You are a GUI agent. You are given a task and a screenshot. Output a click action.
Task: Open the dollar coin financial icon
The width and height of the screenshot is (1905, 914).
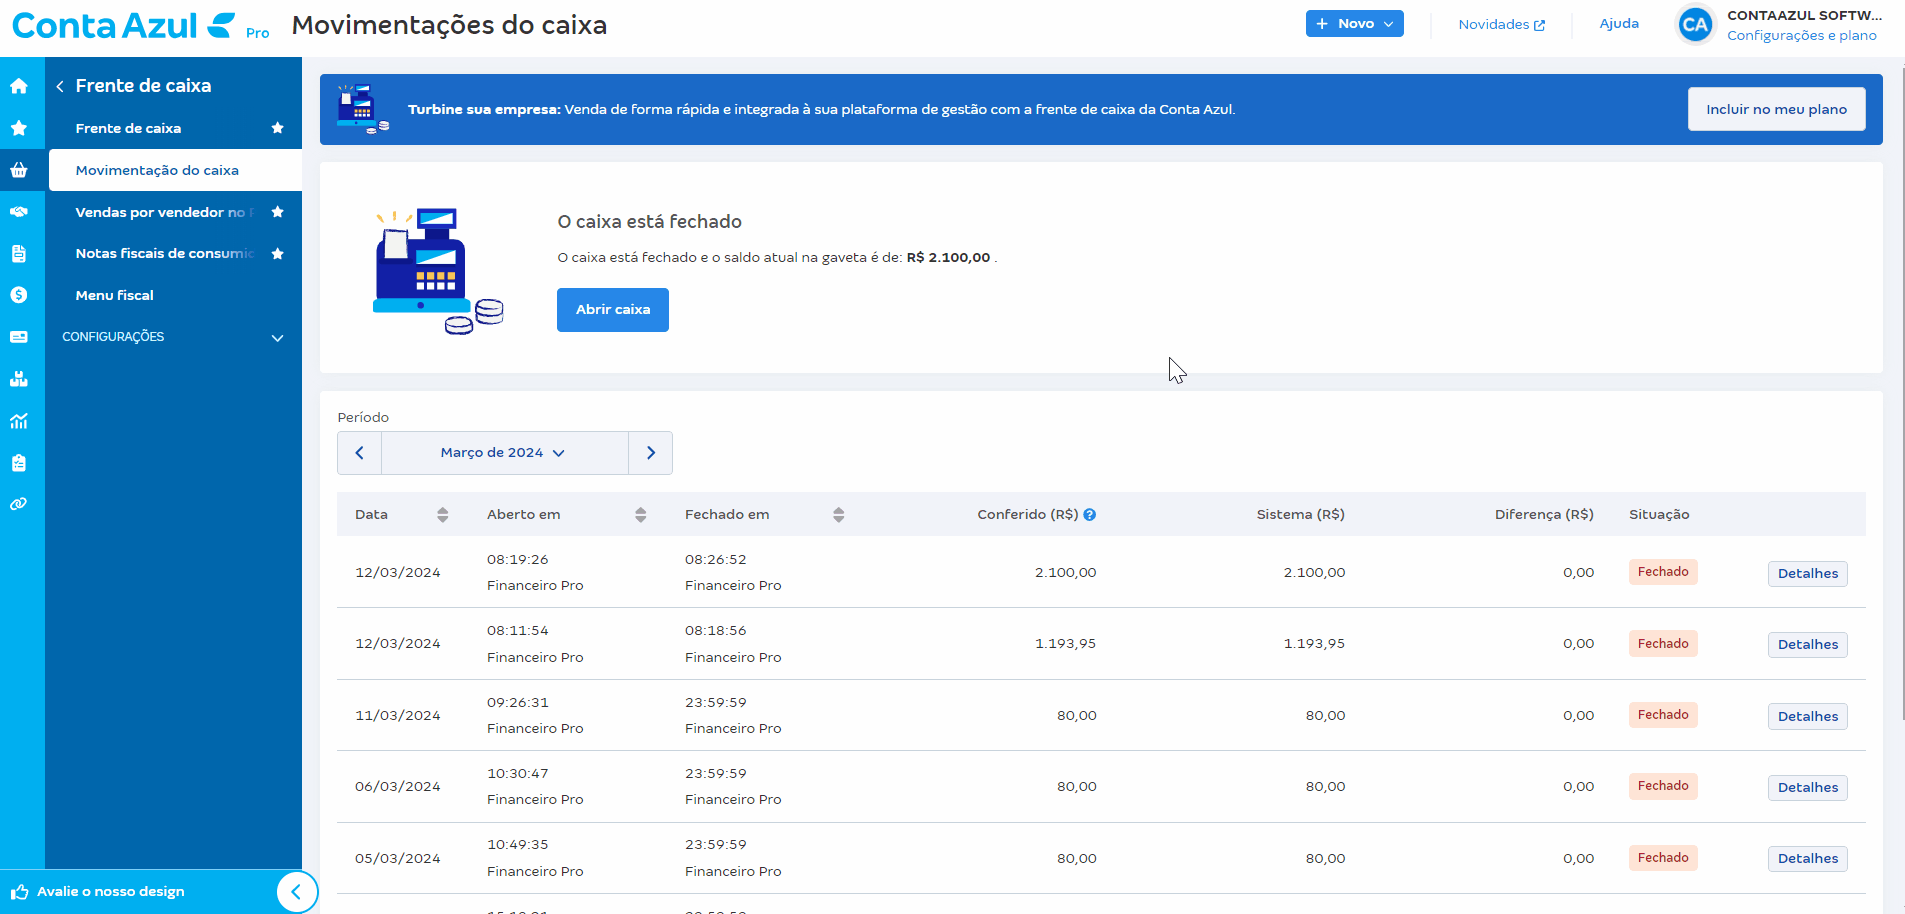pyautogui.click(x=19, y=295)
